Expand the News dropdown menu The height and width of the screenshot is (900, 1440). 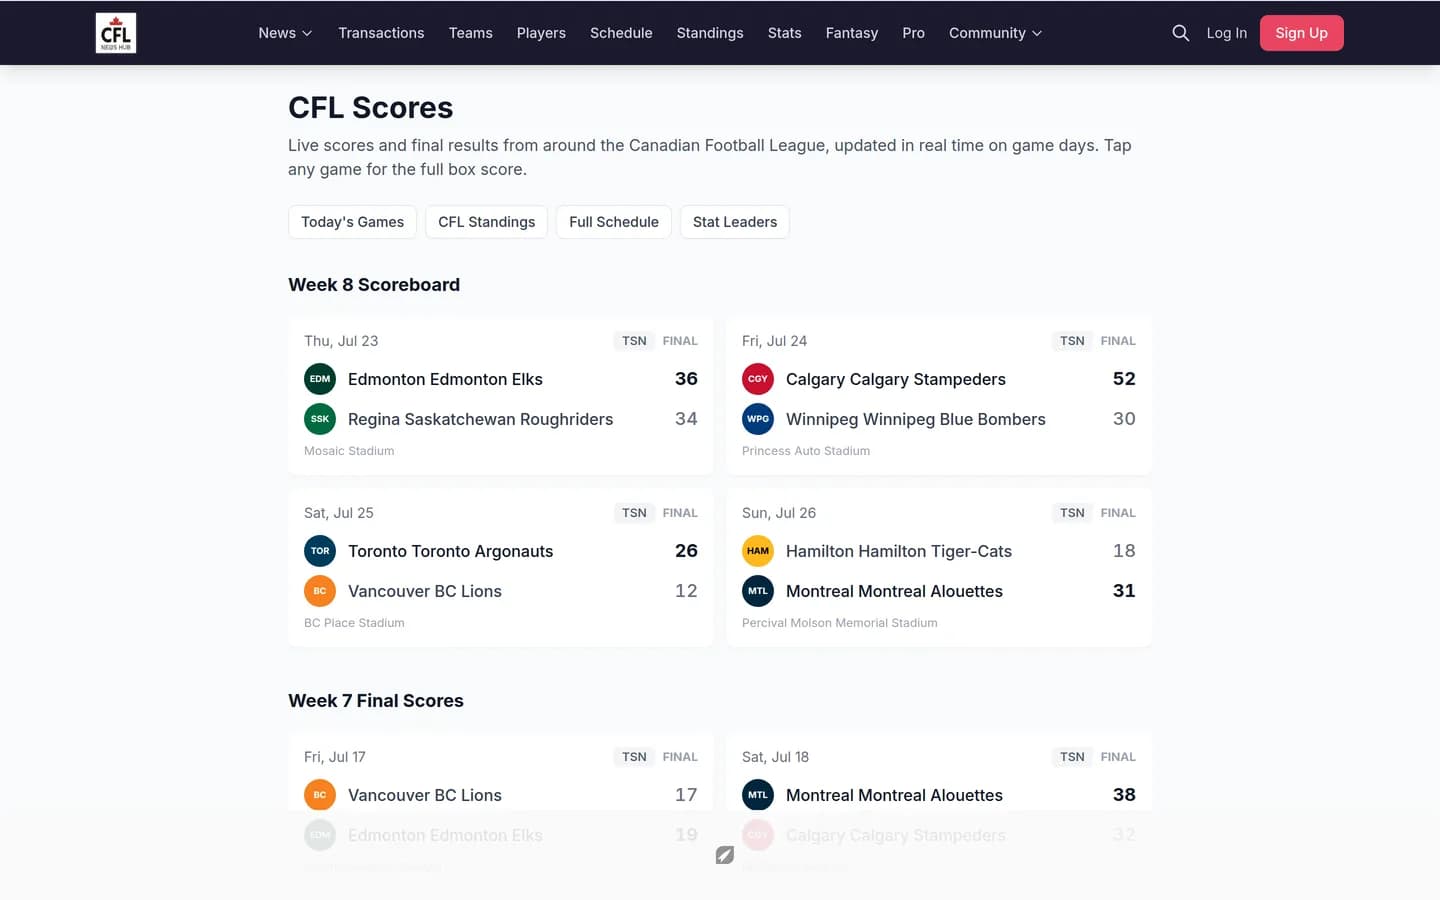tap(285, 33)
